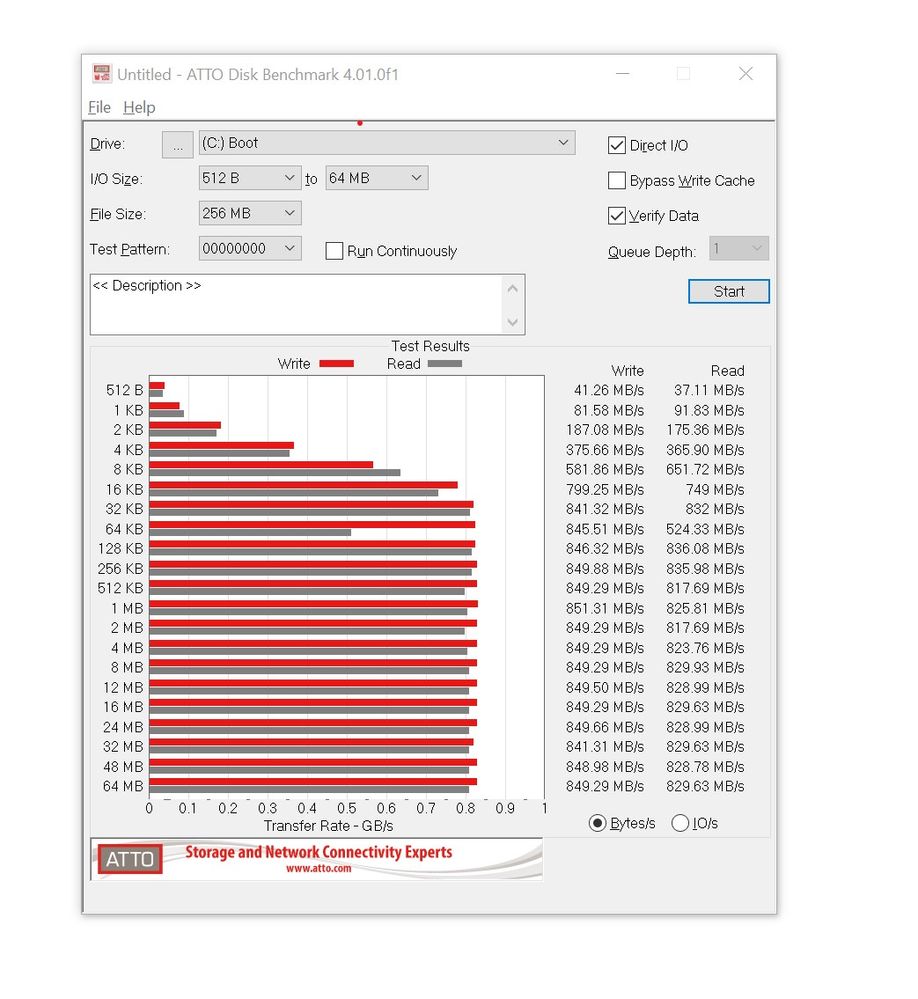Open the 64 MB maximum I/O size dropdown
918x999 pixels.
377,178
